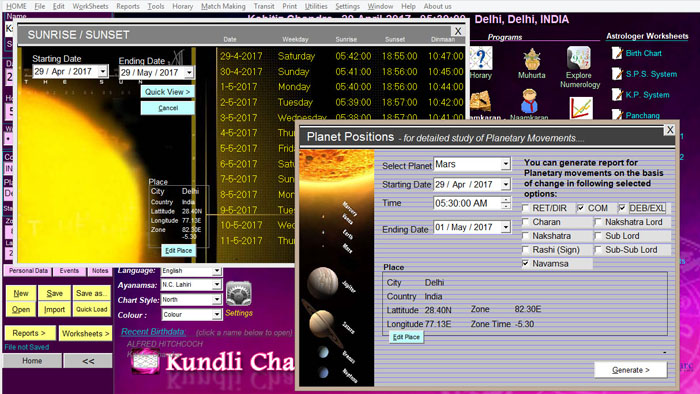
Task: Click the Naamkaran boy icon
Action: pyautogui.click(x=530, y=101)
